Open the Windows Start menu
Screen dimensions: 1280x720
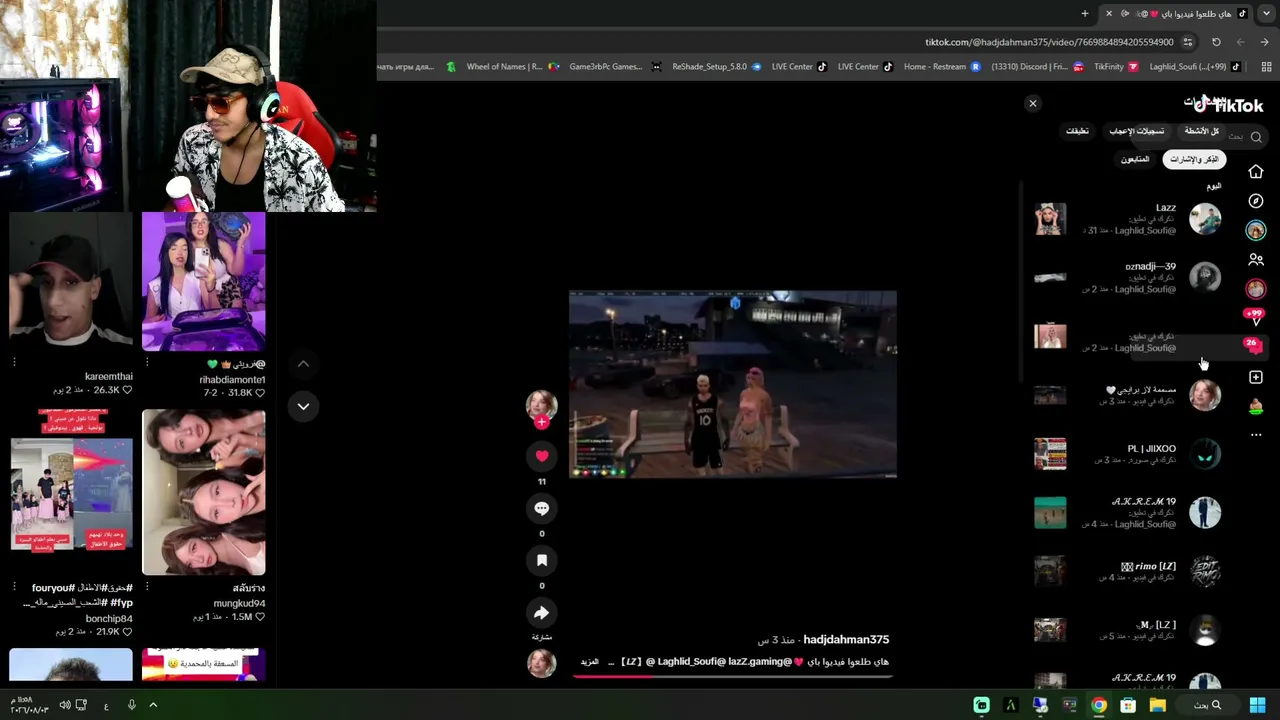(1257, 705)
